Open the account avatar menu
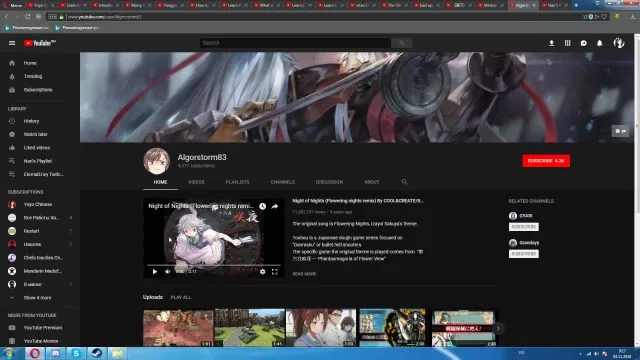The width and height of the screenshot is (640, 360). pos(619,43)
